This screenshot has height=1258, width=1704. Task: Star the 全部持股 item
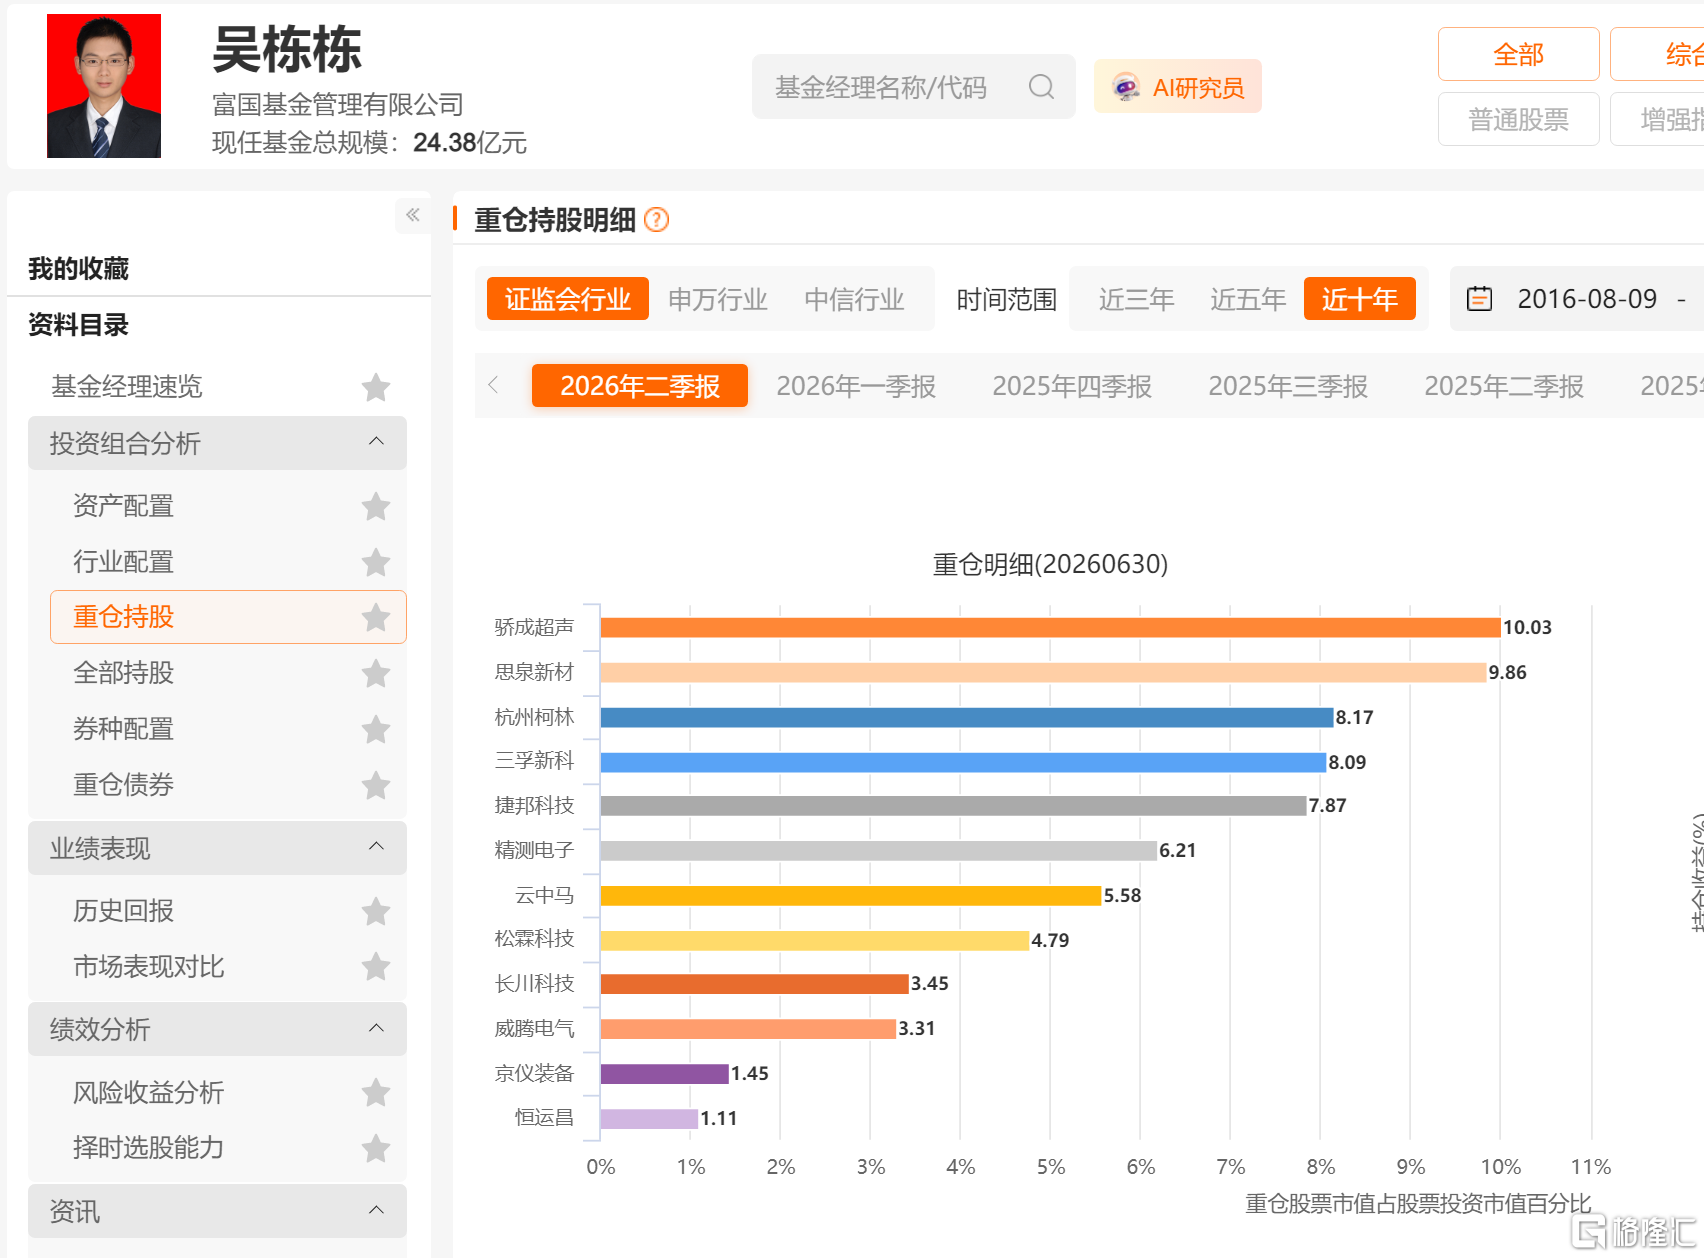[376, 673]
